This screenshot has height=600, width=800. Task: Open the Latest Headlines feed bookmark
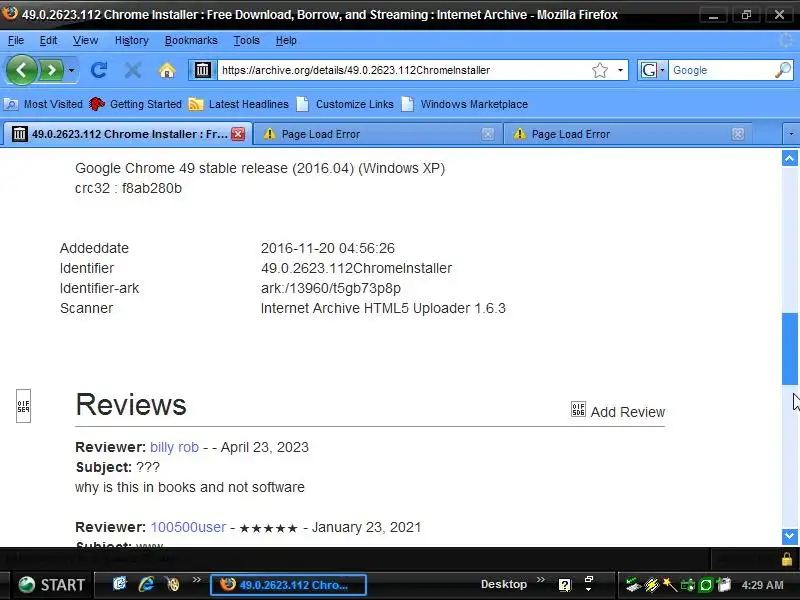238,104
